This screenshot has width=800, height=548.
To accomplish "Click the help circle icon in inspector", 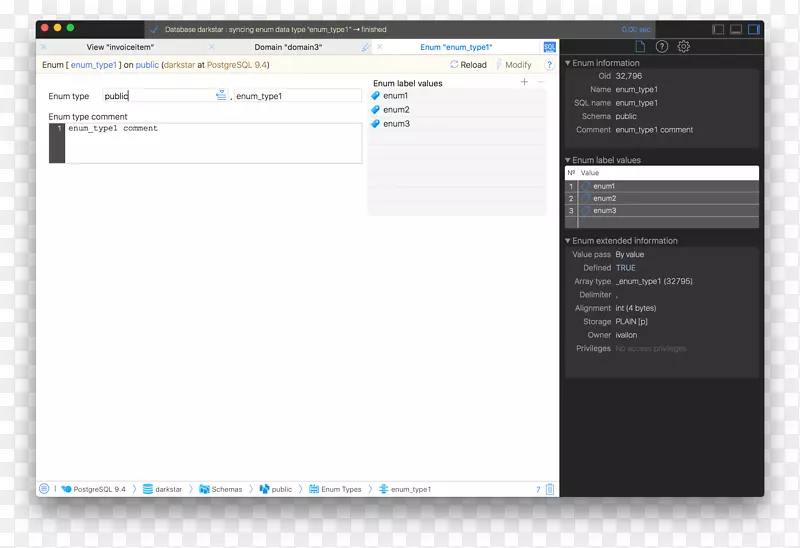I will point(662,47).
